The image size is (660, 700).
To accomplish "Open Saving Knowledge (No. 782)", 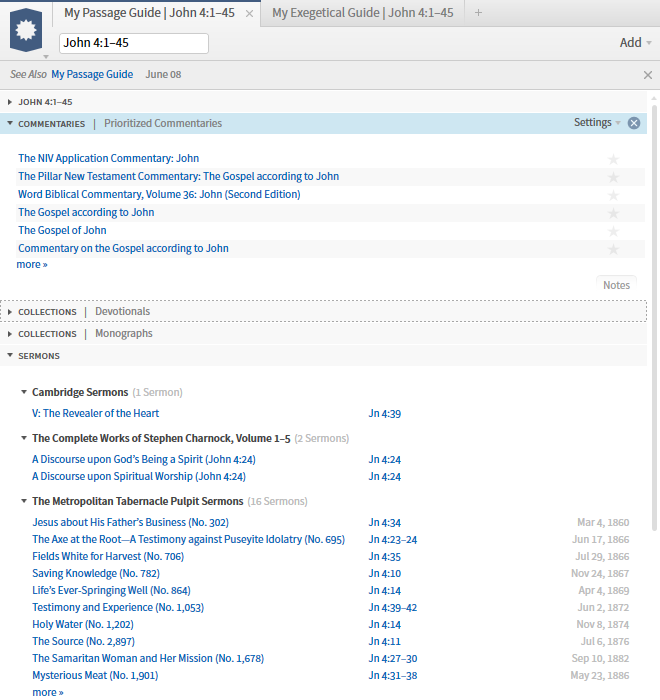I will click(x=96, y=573).
